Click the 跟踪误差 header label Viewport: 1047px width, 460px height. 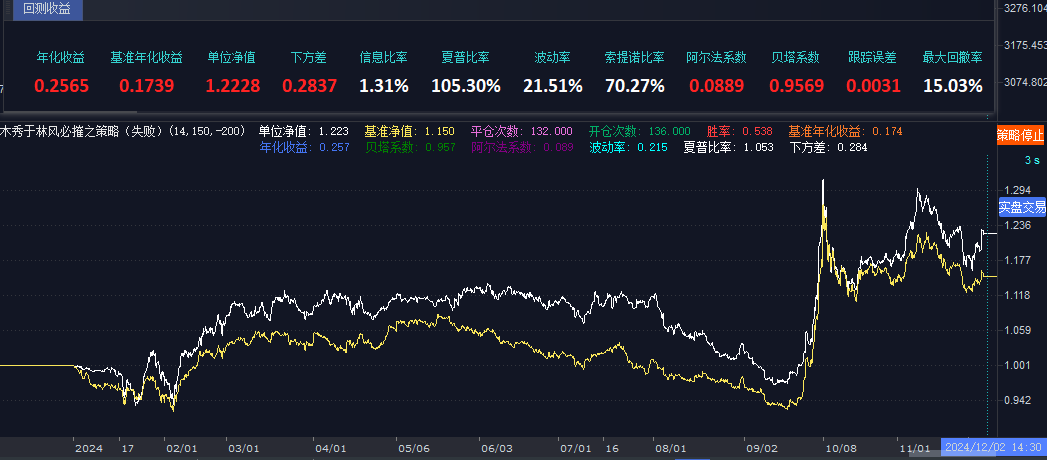coord(873,57)
